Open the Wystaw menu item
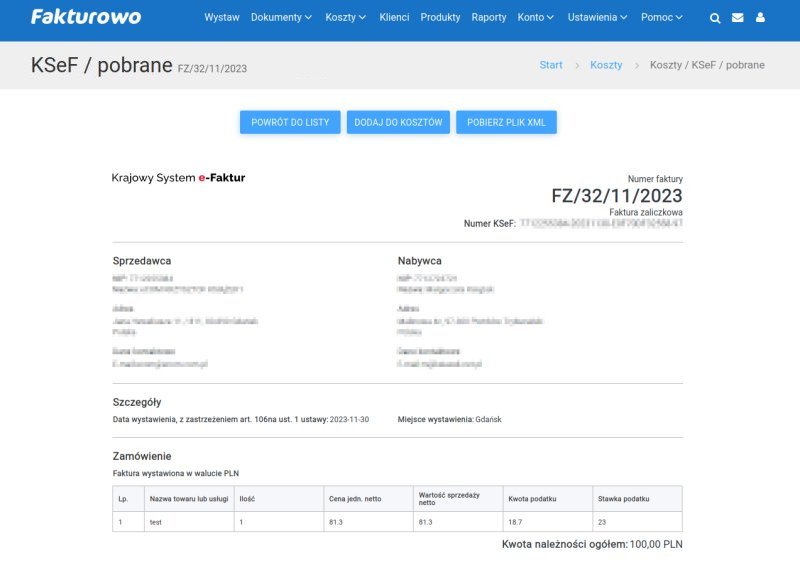Image resolution: width=800 pixels, height=561 pixels. (x=221, y=17)
